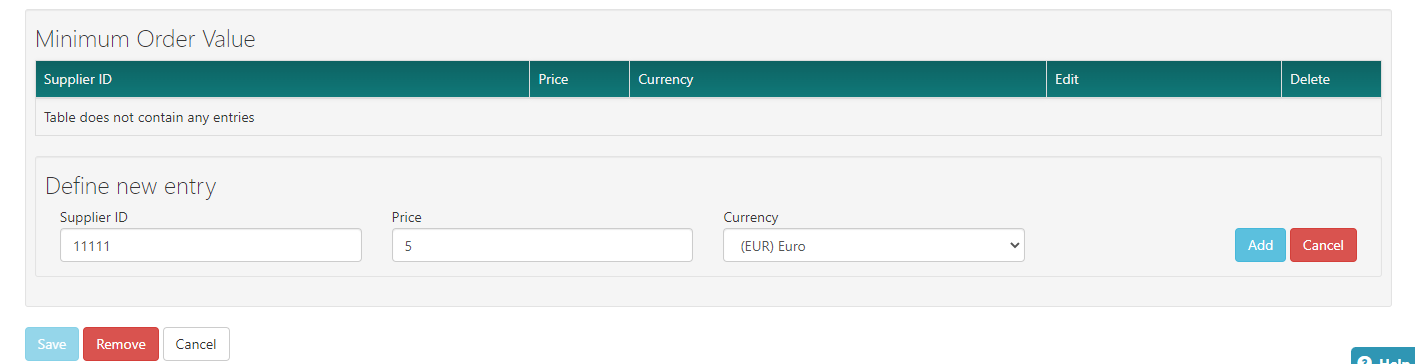The width and height of the screenshot is (1415, 364).
Task: Click the white Cancel button at bottom
Action: pos(196,344)
